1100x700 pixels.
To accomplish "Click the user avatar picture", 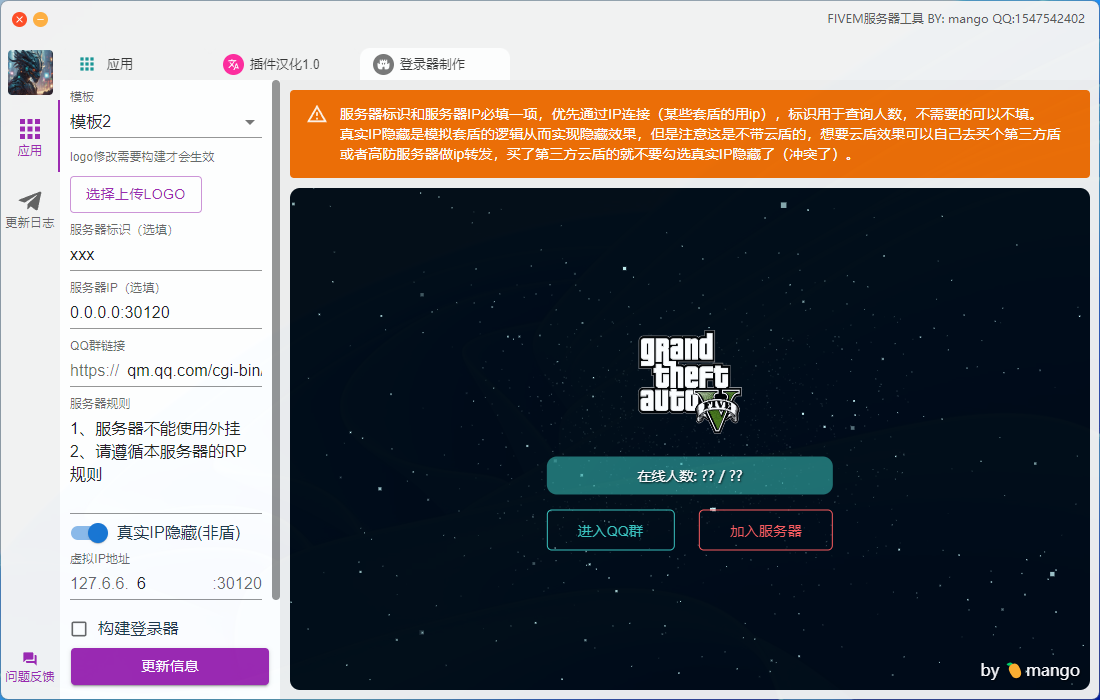I will (x=30, y=72).
